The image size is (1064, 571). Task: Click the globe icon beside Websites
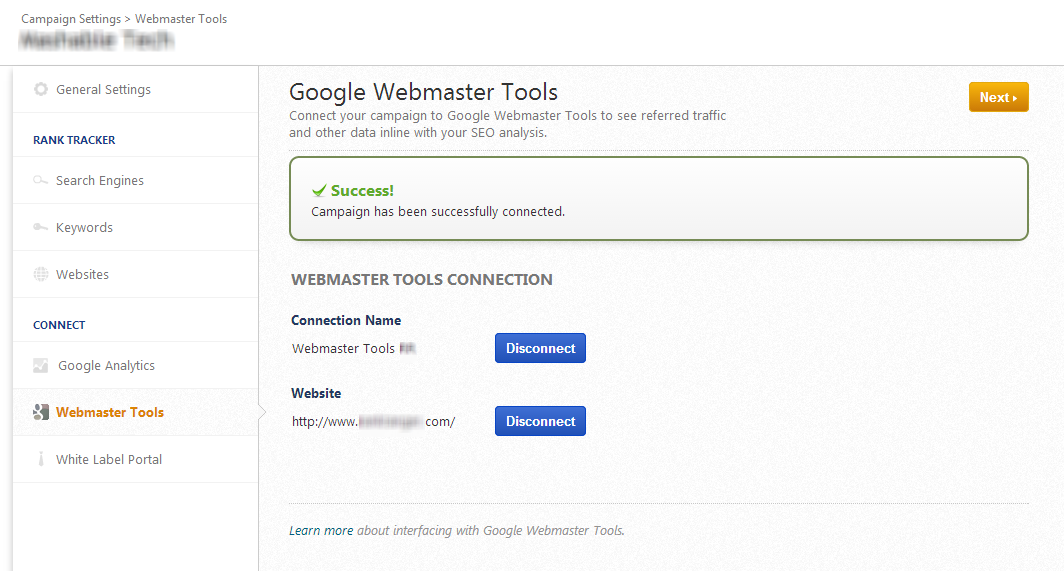coord(41,275)
